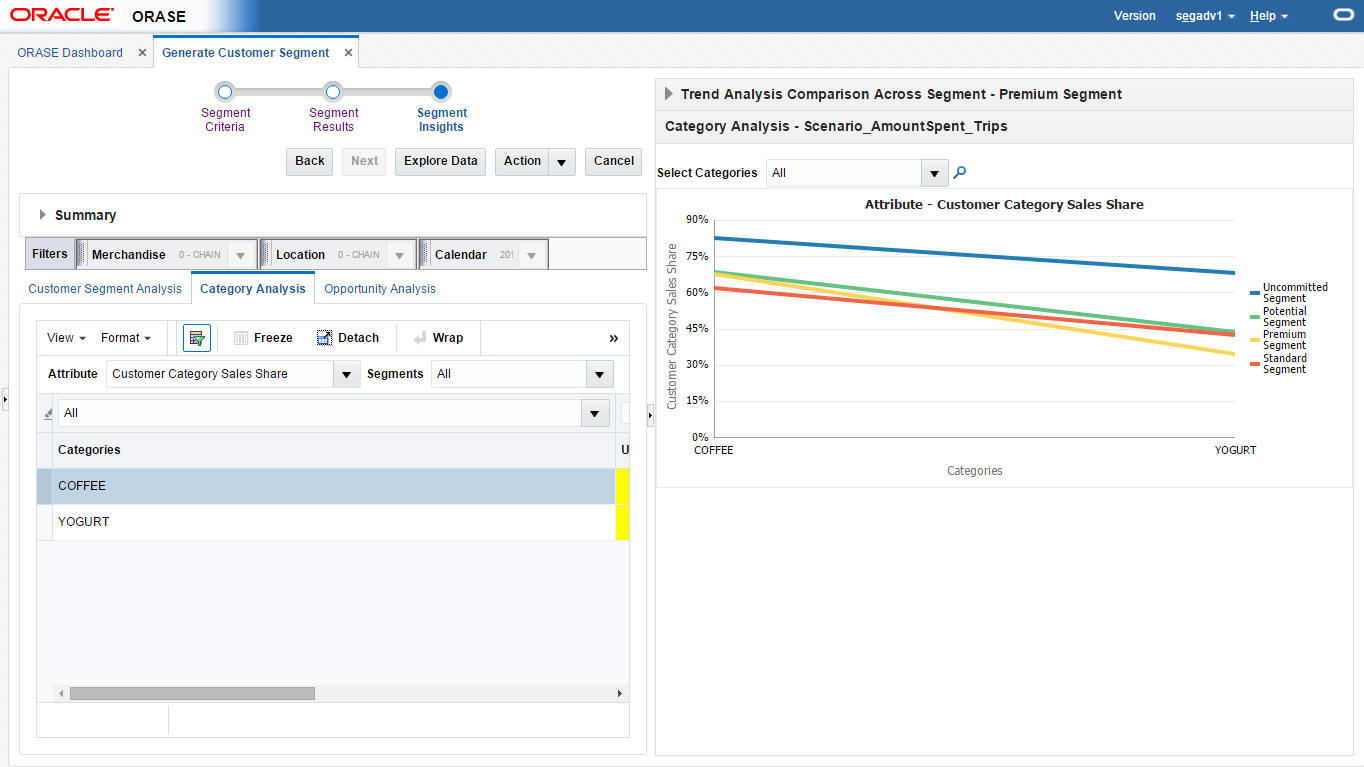
Task: Click the horizontal scrollbar under the table
Action: point(192,693)
